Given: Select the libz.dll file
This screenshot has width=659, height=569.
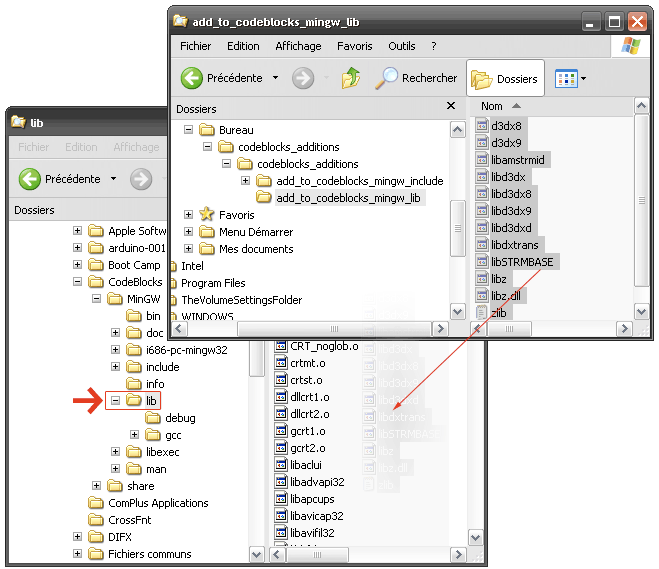Looking at the screenshot, I should pyautogui.click(x=505, y=296).
